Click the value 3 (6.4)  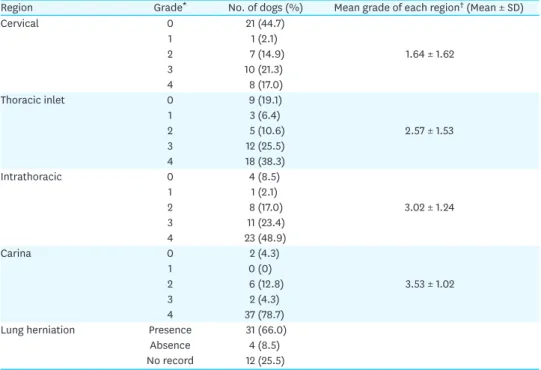pos(265,116)
